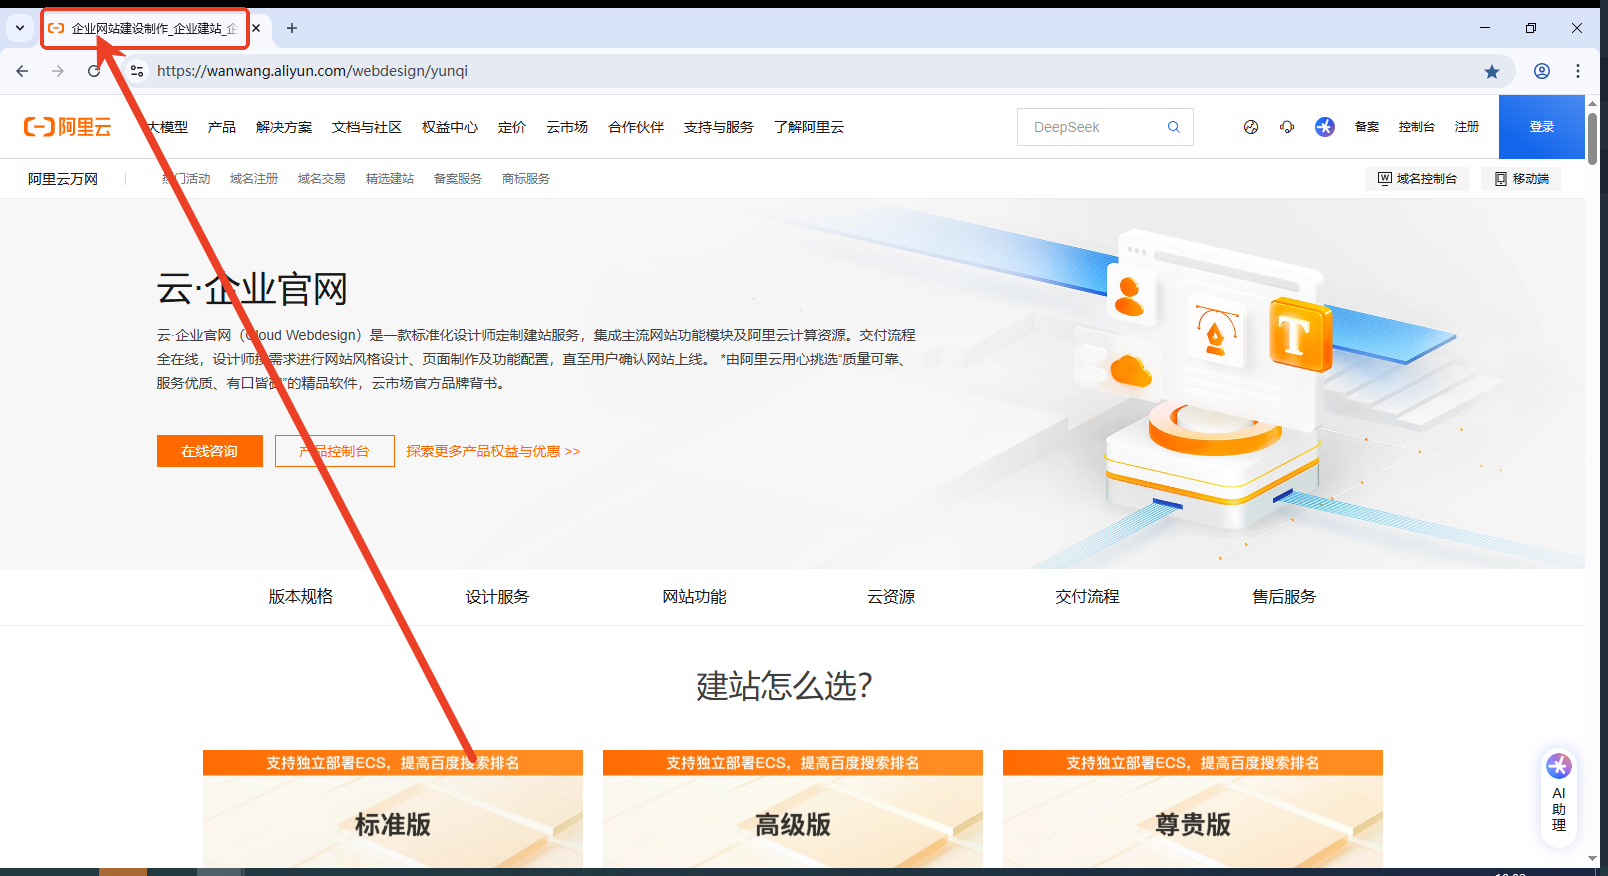This screenshot has width=1608, height=876.
Task: Open the 解决方案 menu
Action: (284, 127)
